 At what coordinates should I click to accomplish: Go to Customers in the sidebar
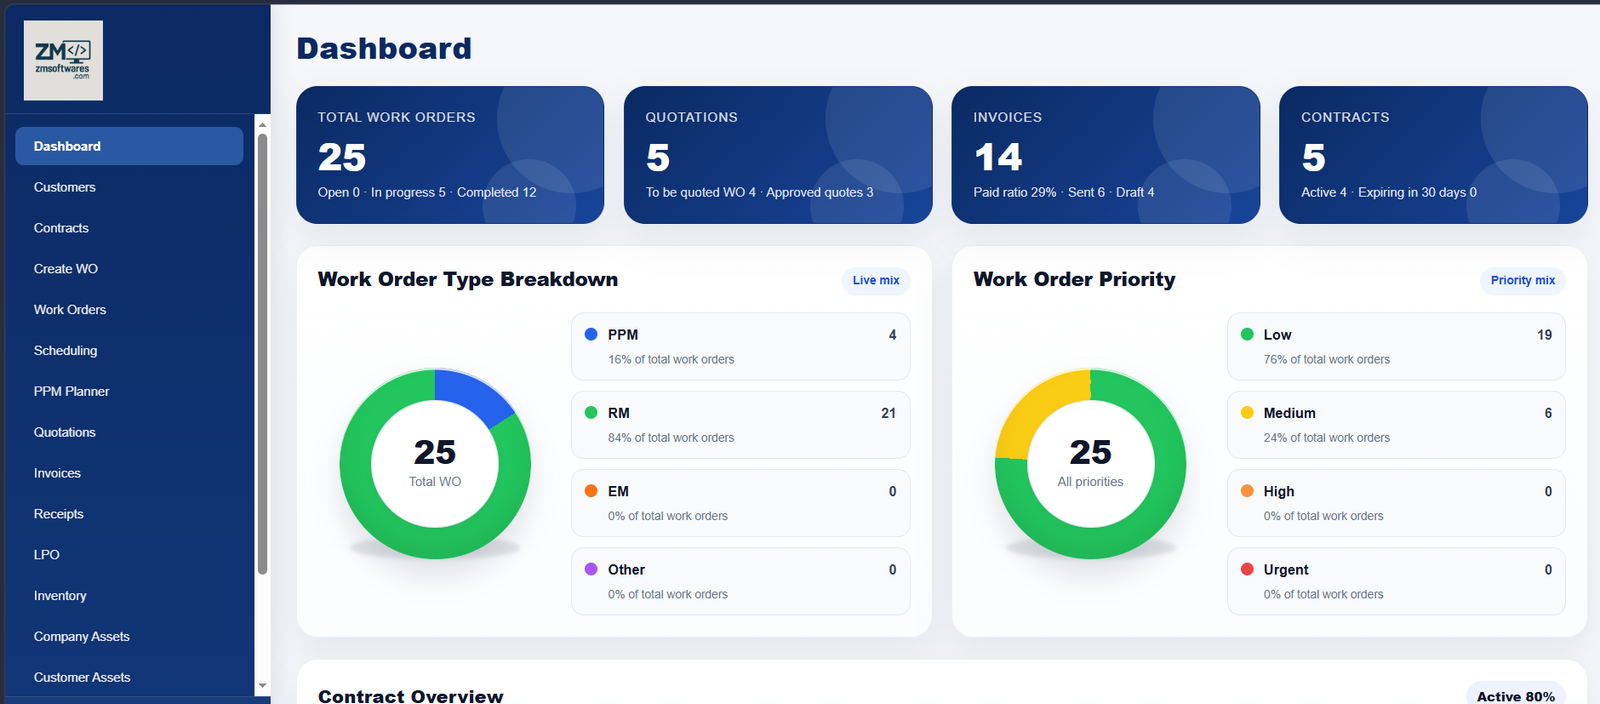pyautogui.click(x=129, y=187)
